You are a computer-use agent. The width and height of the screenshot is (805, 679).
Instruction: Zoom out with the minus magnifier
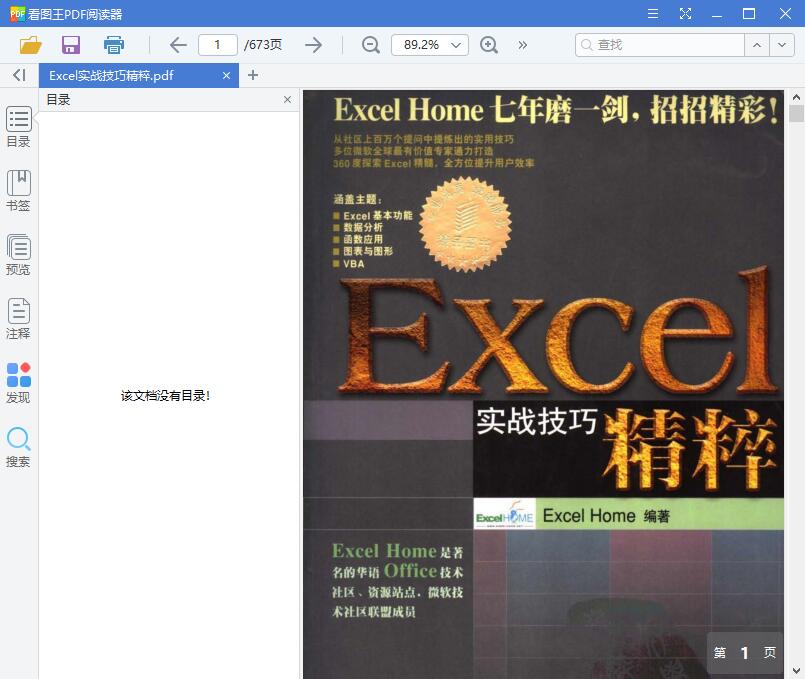click(x=370, y=45)
